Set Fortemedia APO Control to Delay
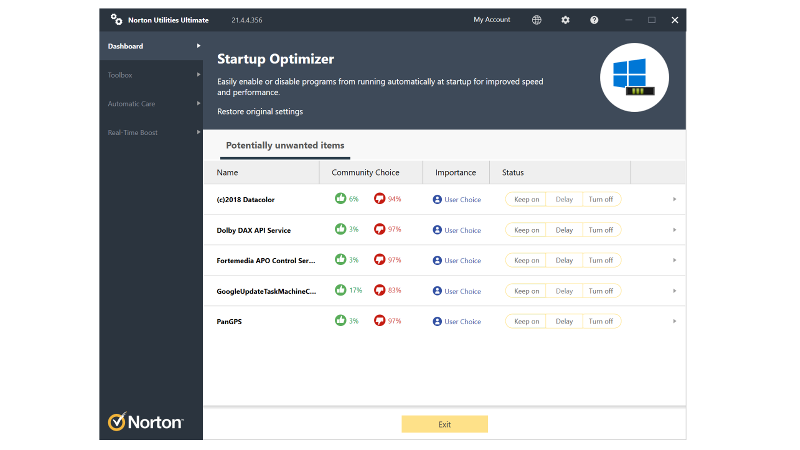Viewport: 800px width, 450px height. [x=564, y=260]
